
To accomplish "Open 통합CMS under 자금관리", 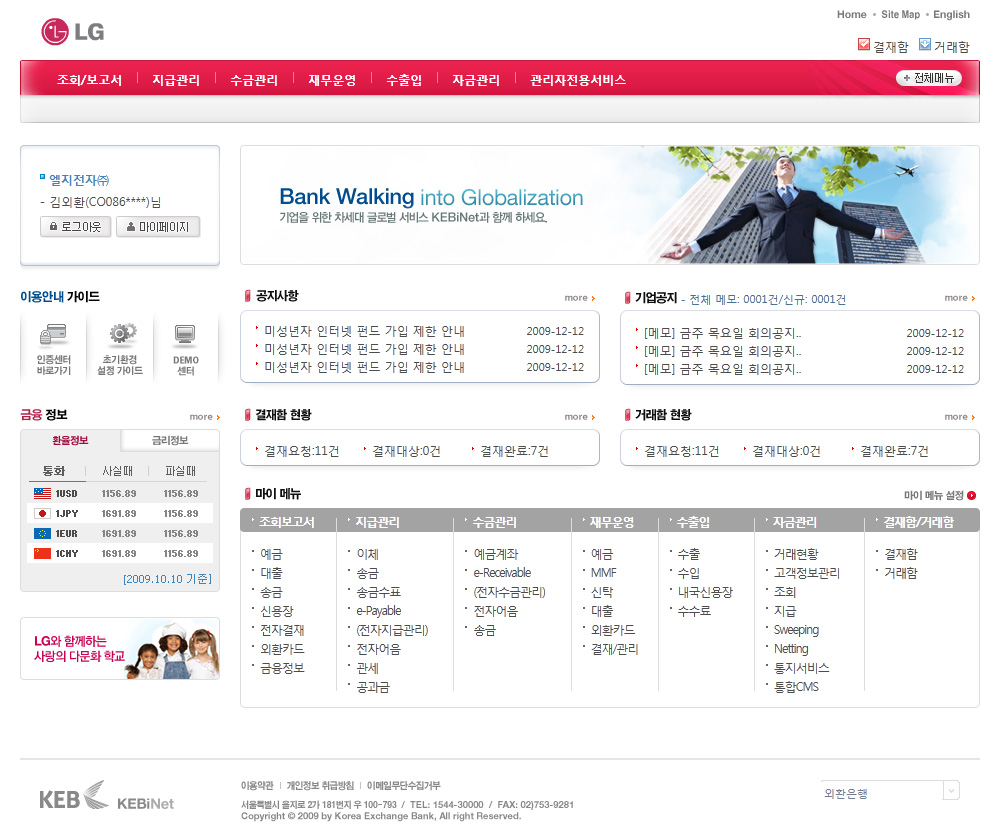I will (796, 687).
